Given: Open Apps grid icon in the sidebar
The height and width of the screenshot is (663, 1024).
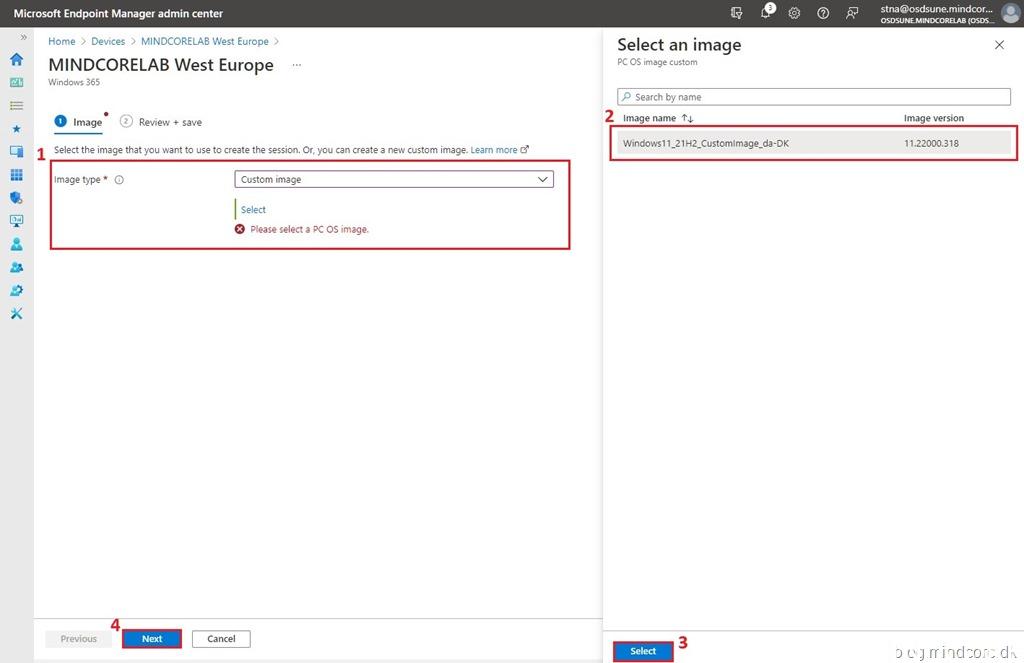Looking at the screenshot, I should coord(16,175).
